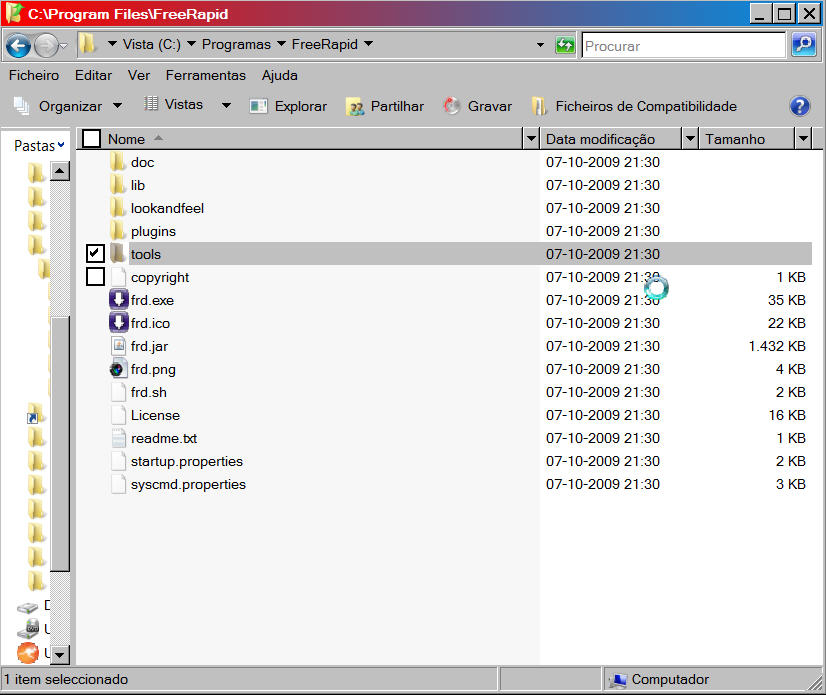
Task: Open the Ferramentas menu
Action: click(x=205, y=75)
